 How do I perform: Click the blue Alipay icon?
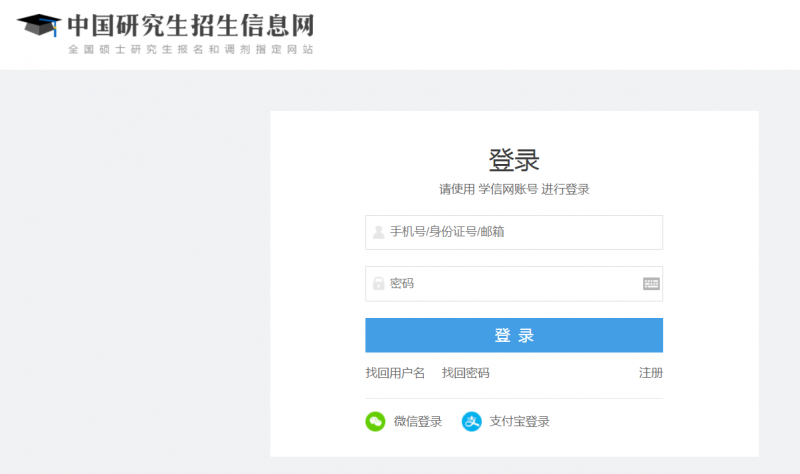tap(471, 421)
